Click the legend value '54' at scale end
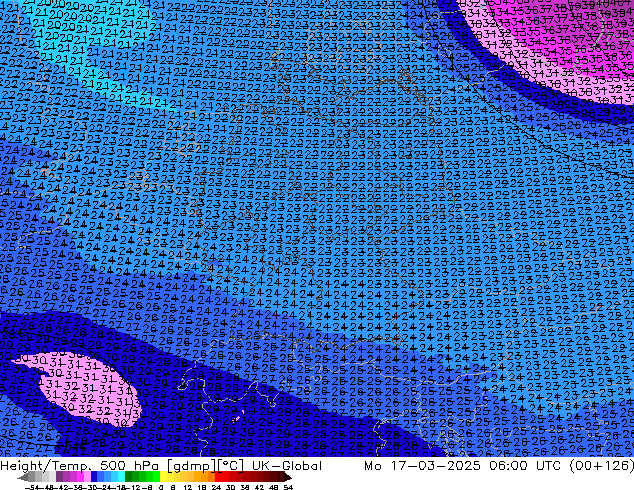Screen dimensions: 634x490 [x=287, y=487]
